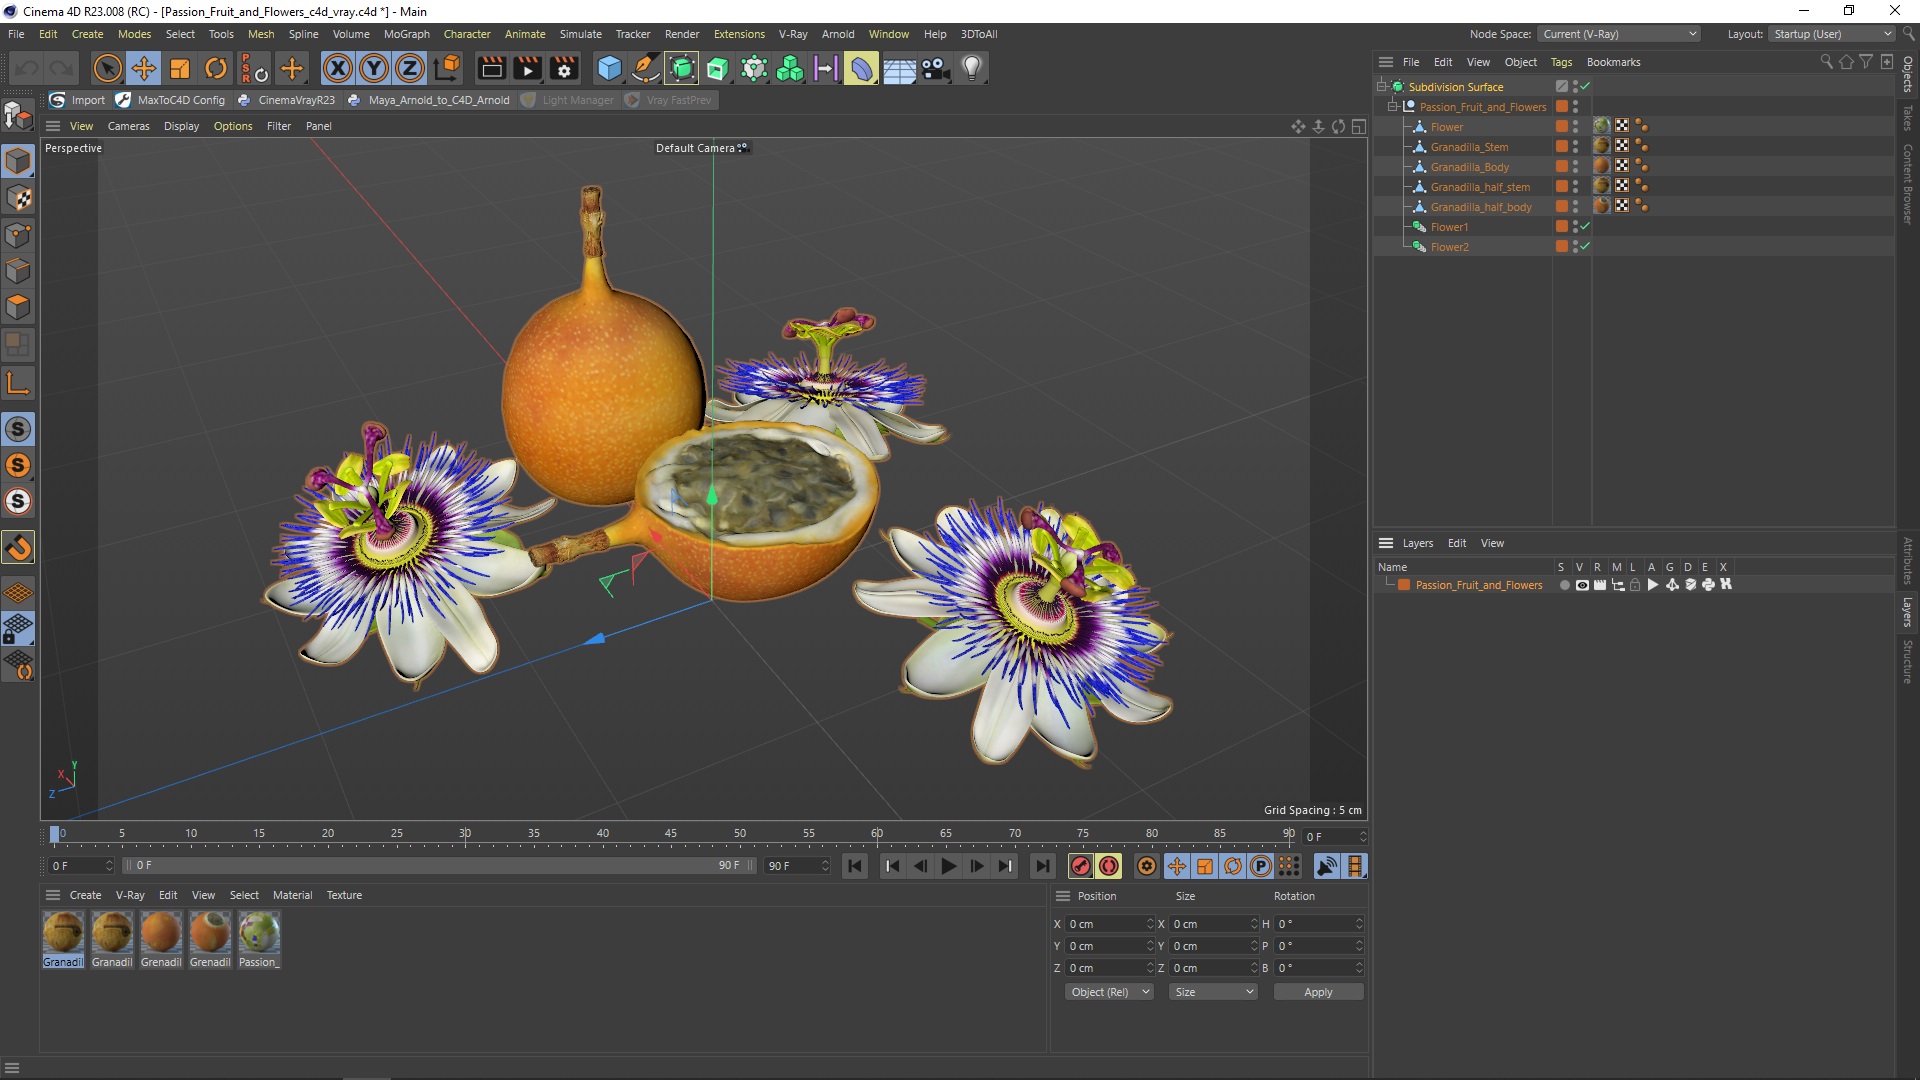
Task: Add a Cube primitive object
Action: tap(609, 68)
